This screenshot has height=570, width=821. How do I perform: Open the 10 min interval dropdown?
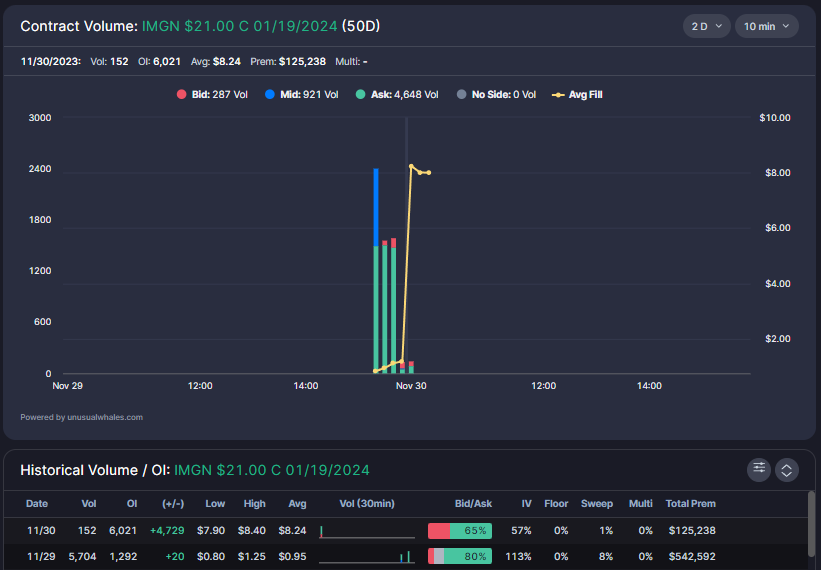[767, 26]
